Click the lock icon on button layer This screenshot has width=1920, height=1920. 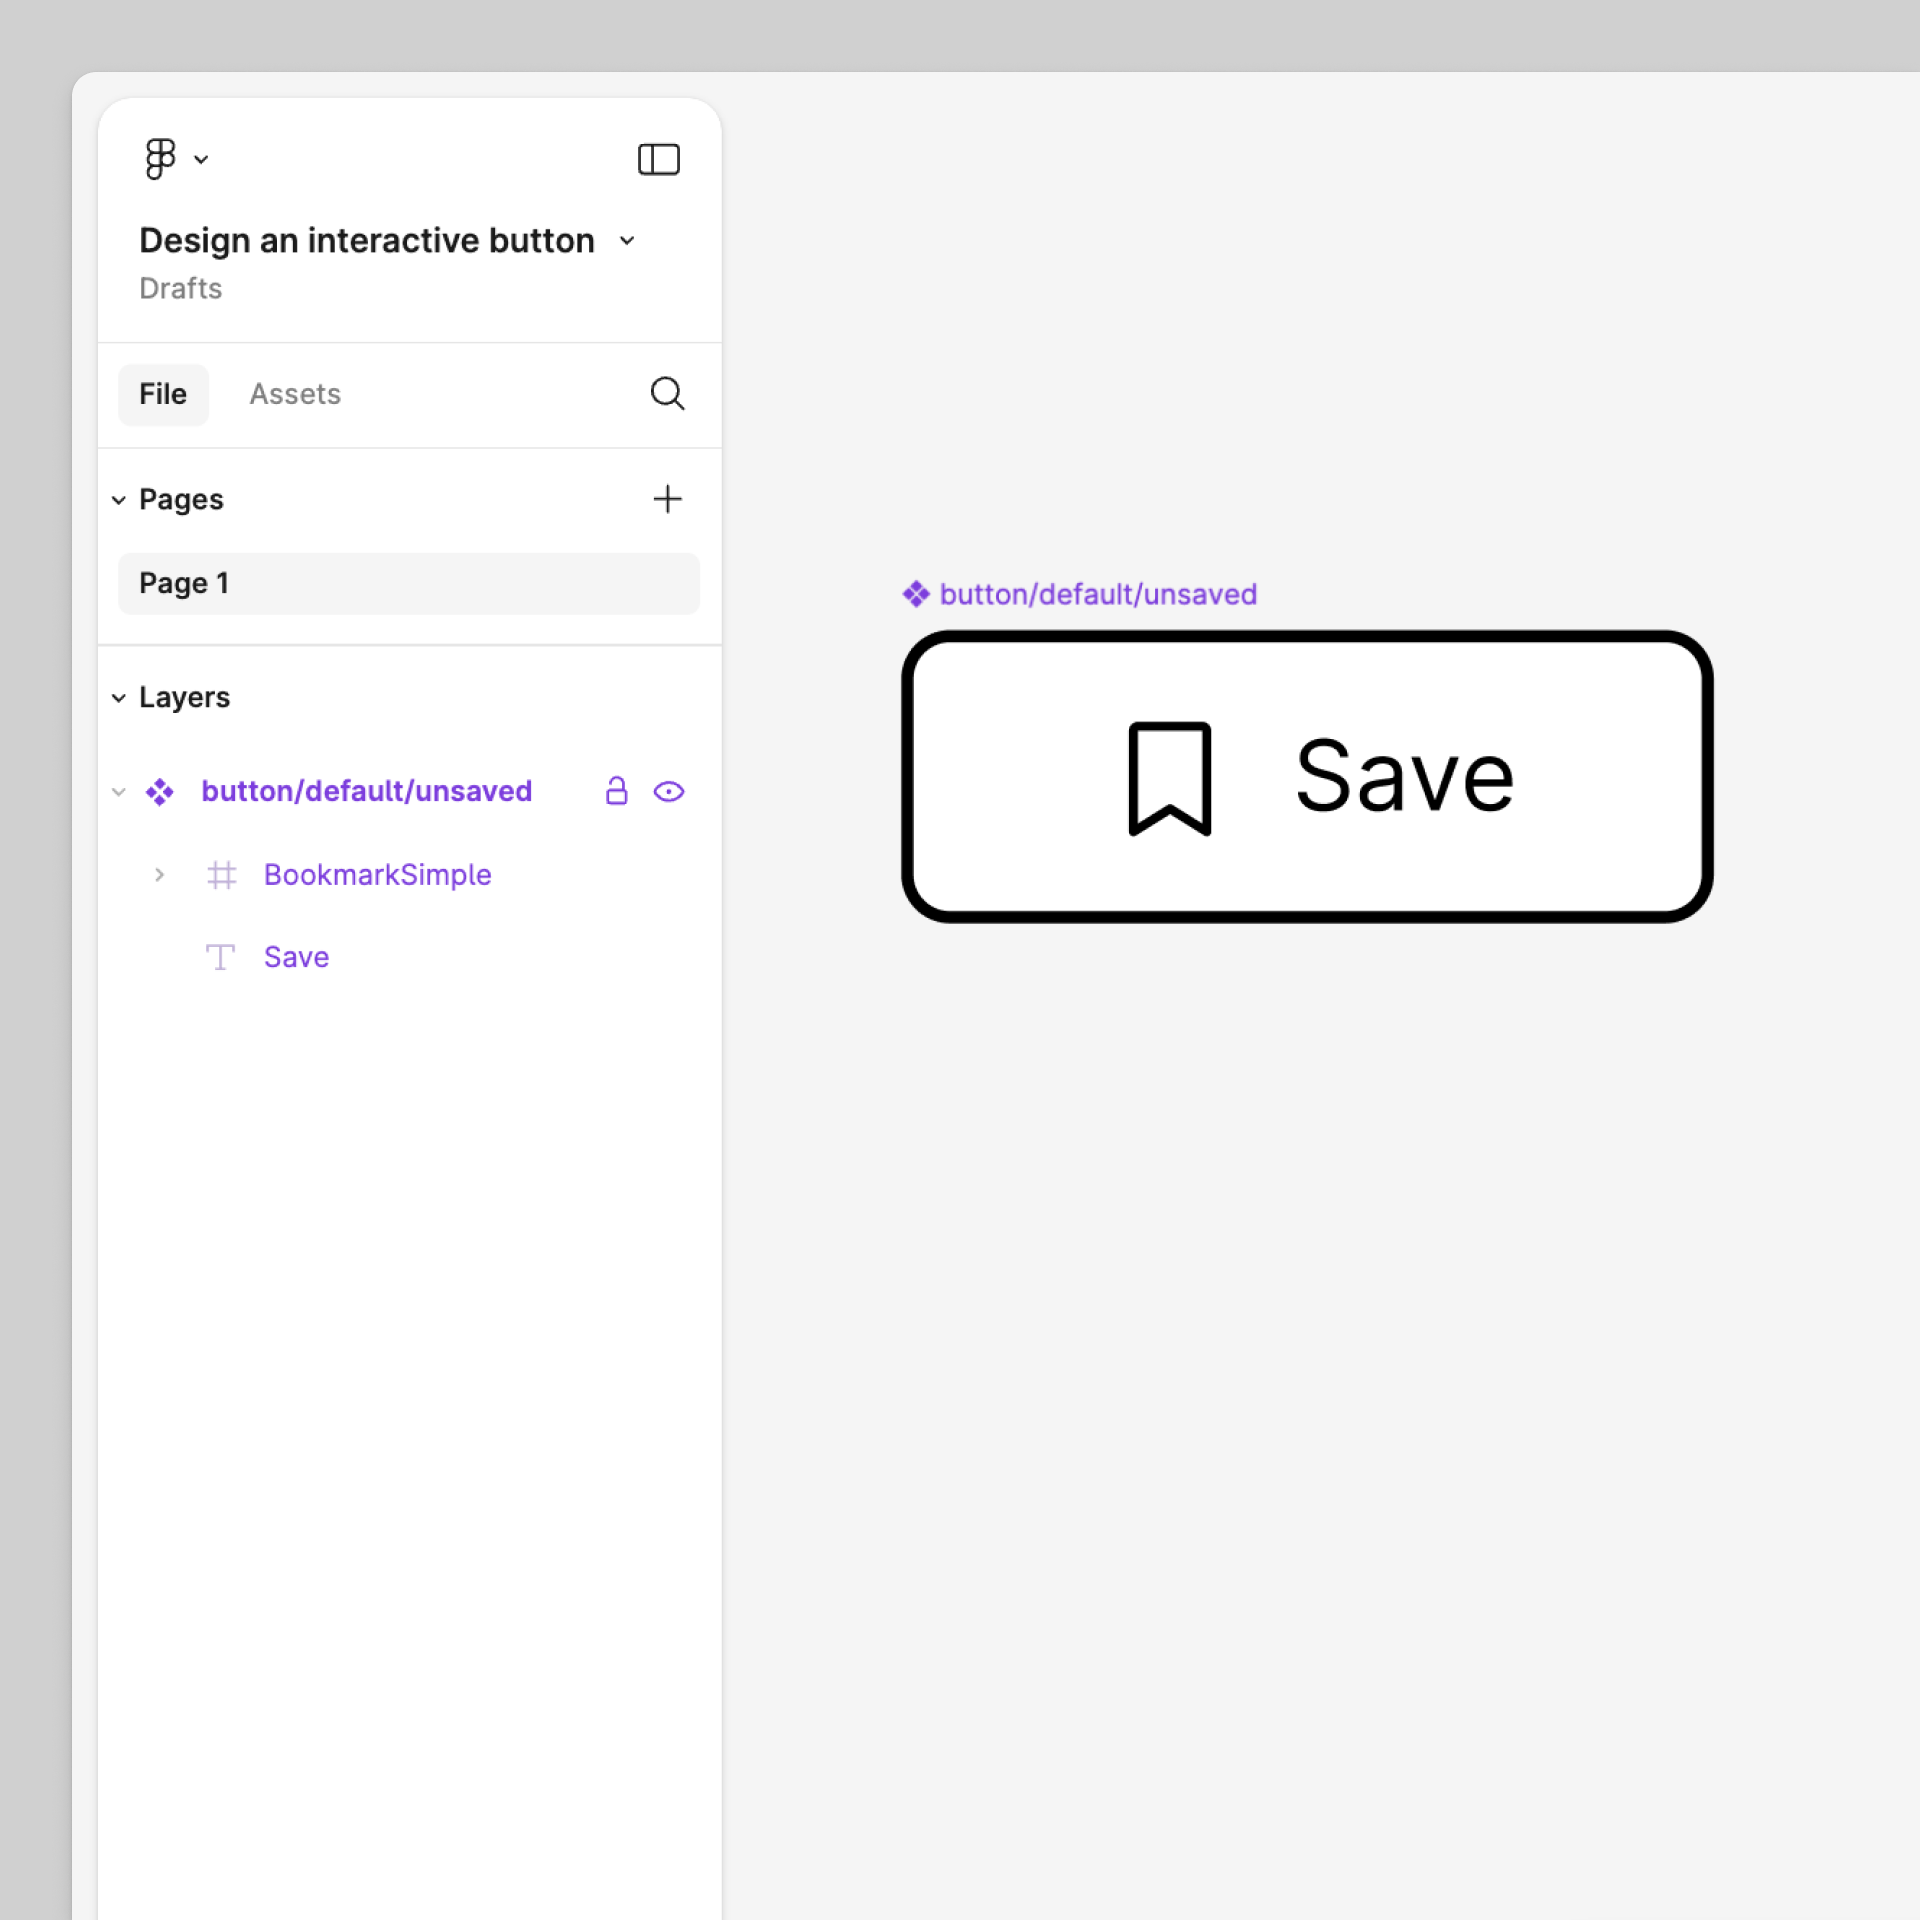coord(615,791)
